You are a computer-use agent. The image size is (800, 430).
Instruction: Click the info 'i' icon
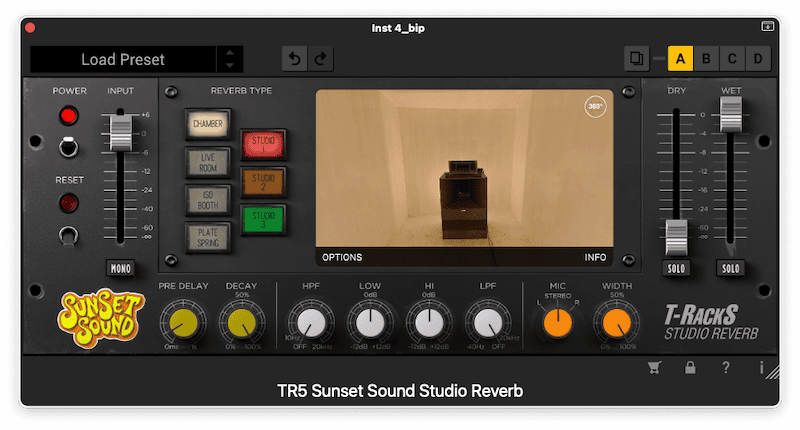tap(761, 367)
